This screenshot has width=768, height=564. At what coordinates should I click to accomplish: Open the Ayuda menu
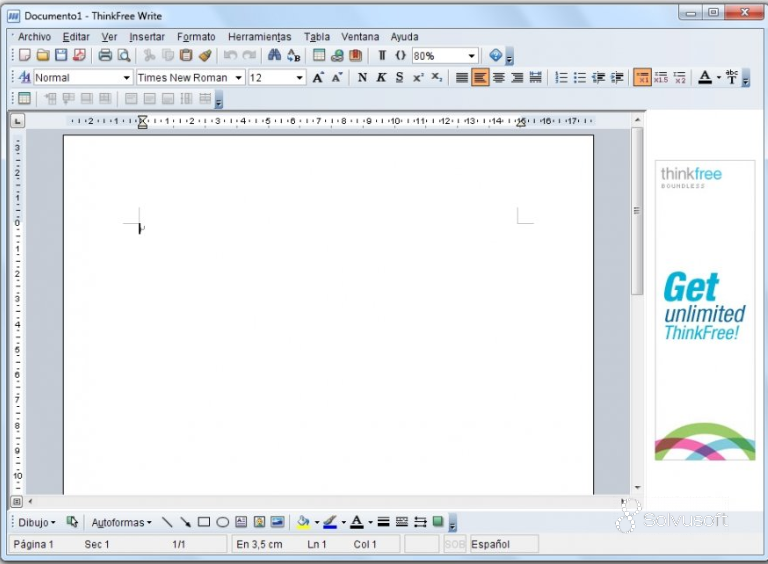point(405,37)
